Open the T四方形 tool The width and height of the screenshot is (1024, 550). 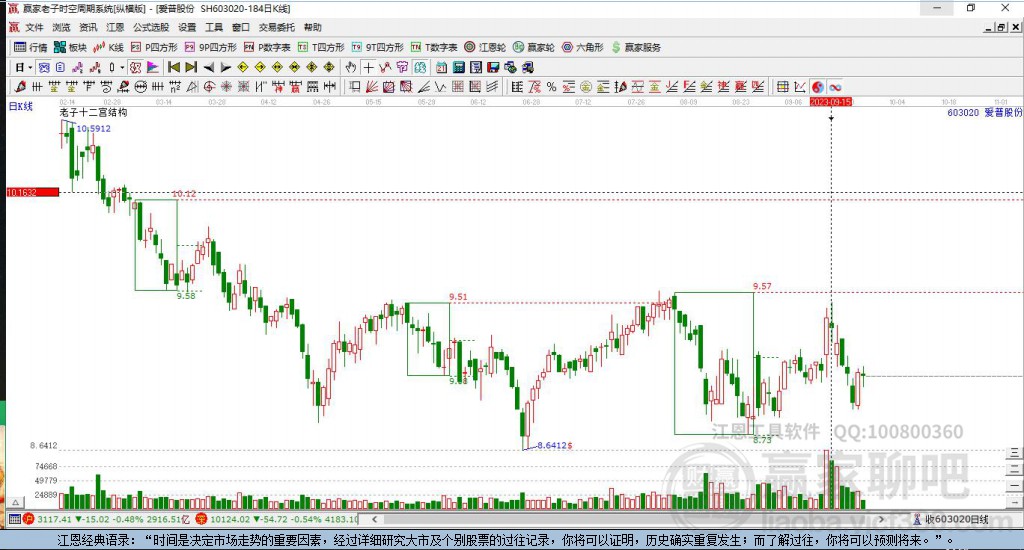point(321,47)
